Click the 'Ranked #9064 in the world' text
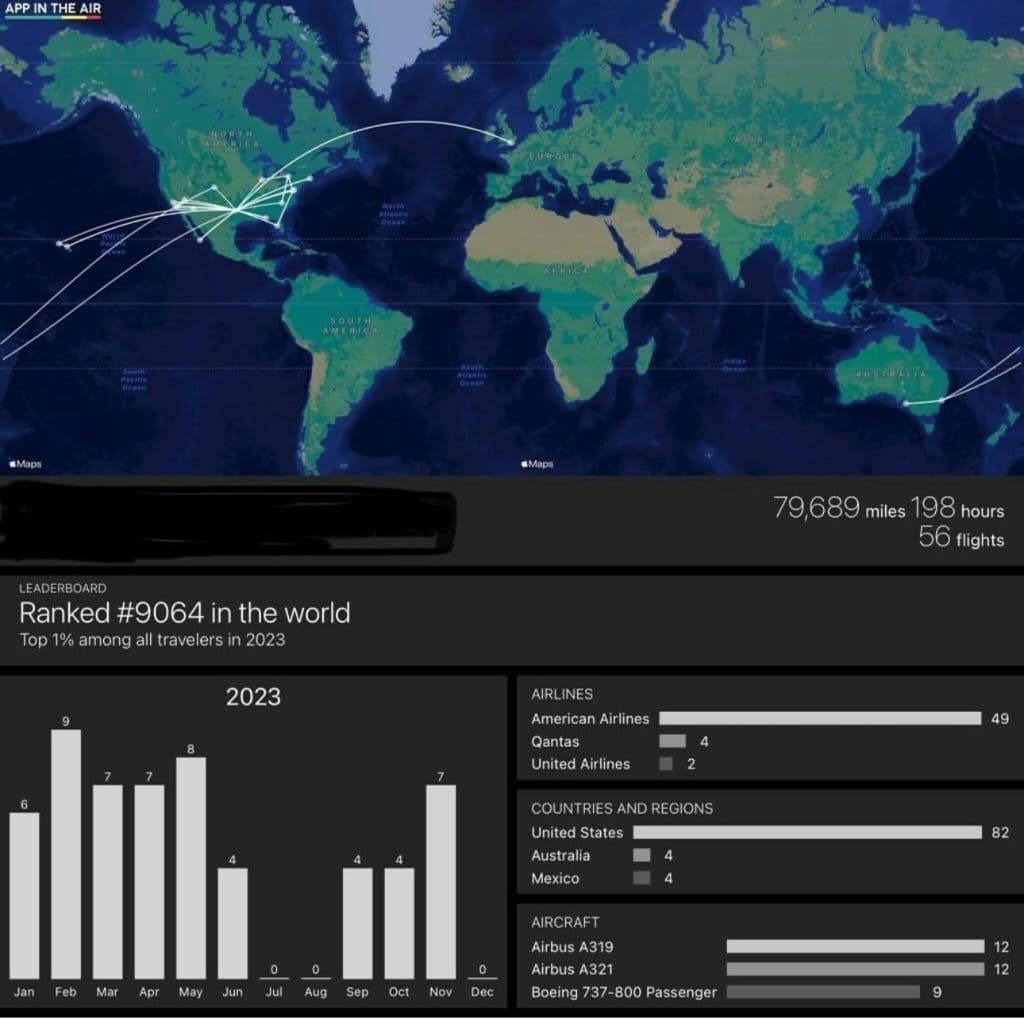 pyautogui.click(x=185, y=613)
